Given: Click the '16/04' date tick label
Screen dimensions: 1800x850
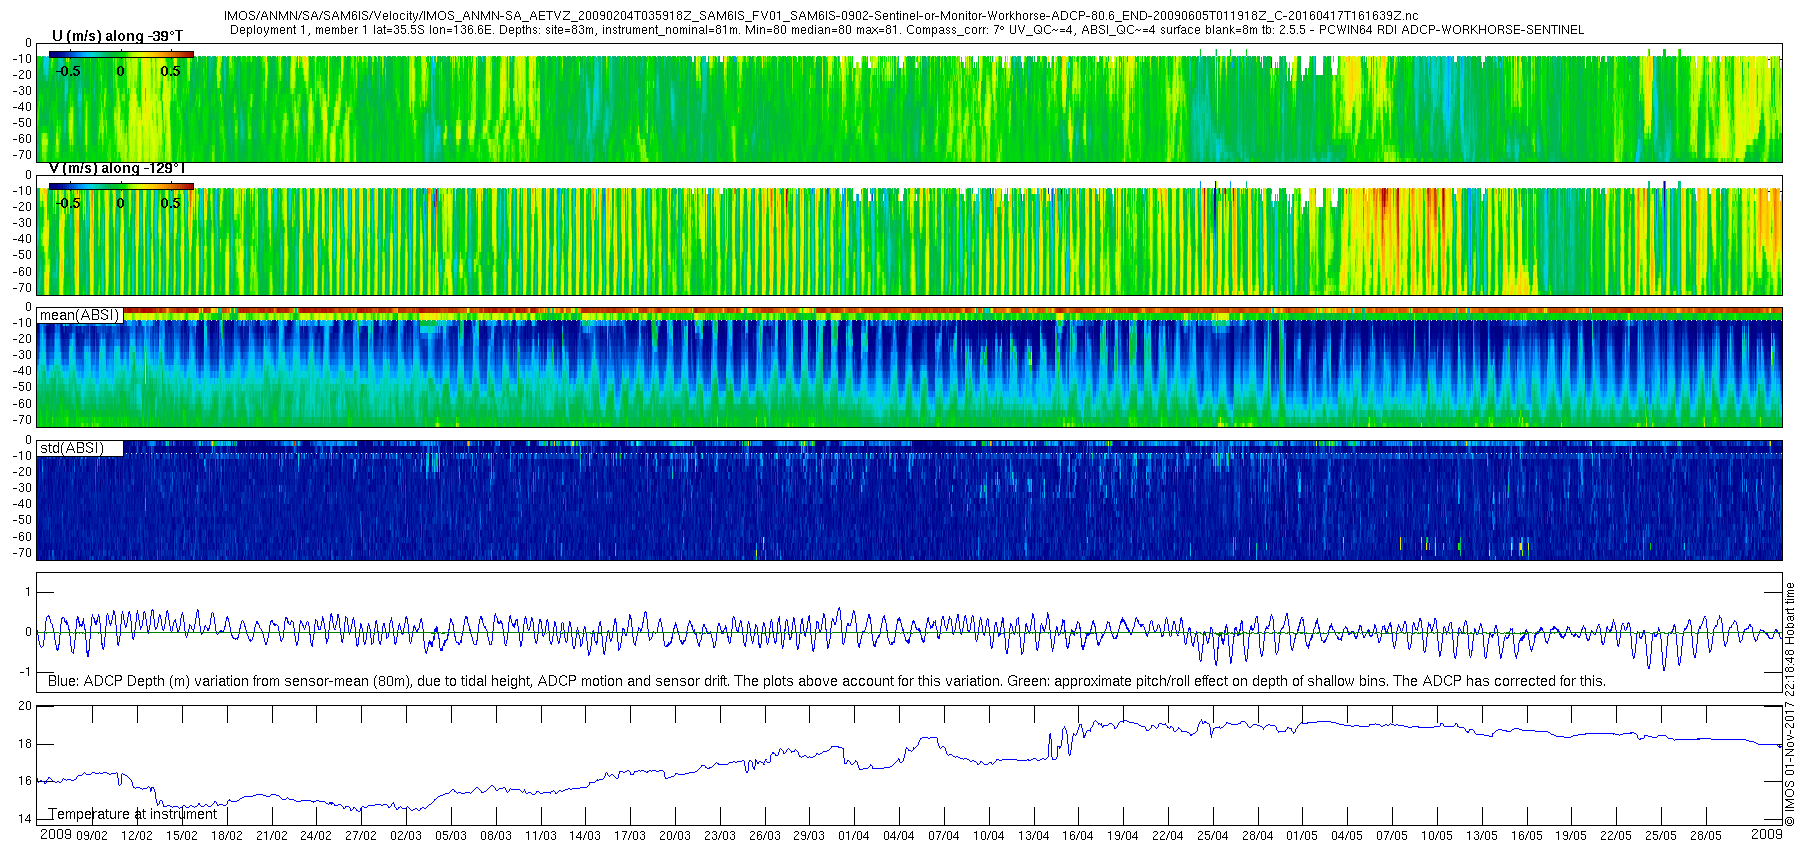Looking at the screenshot, I should click(1078, 836).
